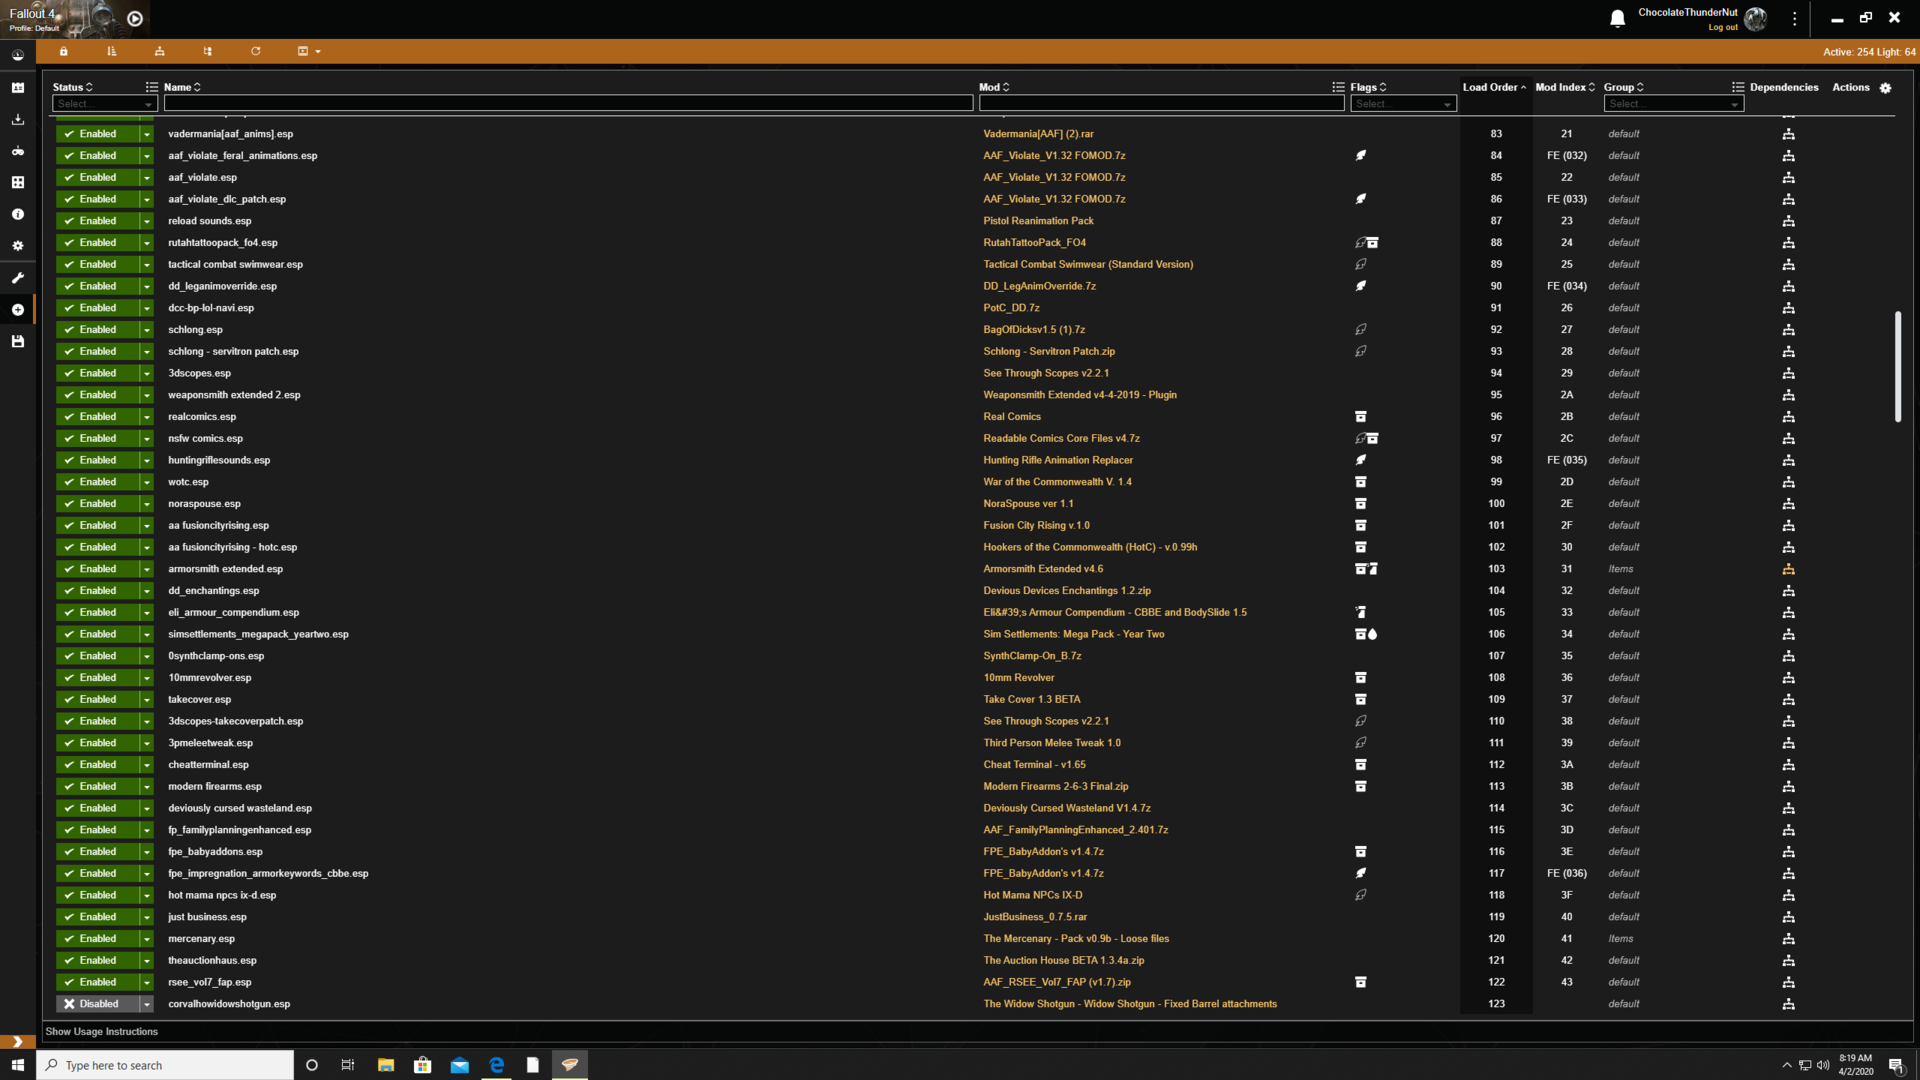Image resolution: width=1920 pixels, height=1080 pixels.
Task: Click the Sort Now toolbar icon
Action: (111, 51)
